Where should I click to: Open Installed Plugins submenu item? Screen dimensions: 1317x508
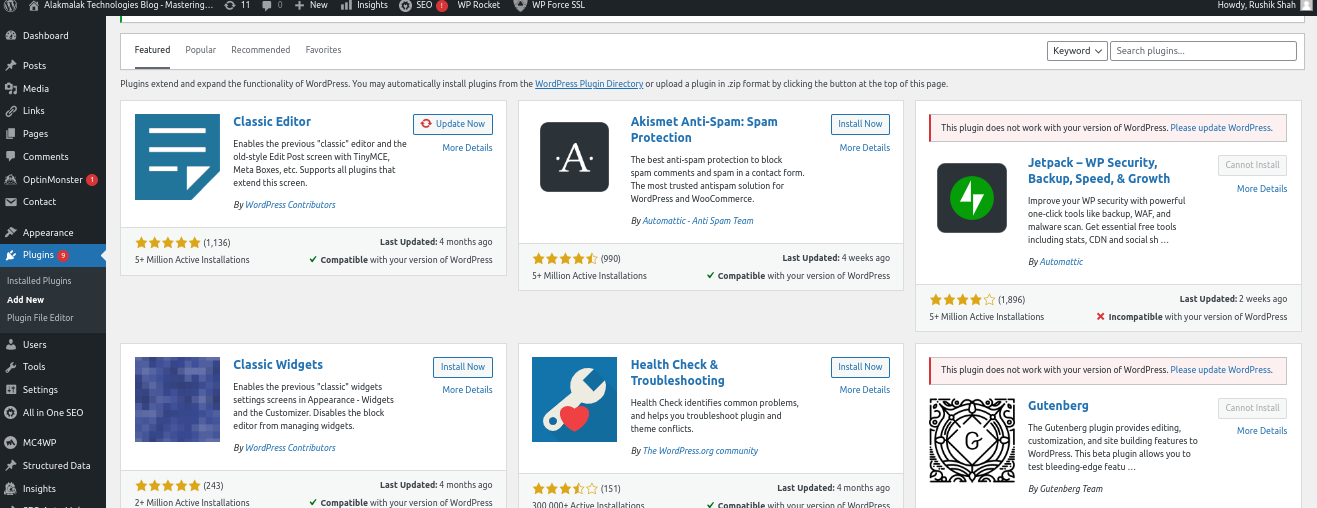[x=39, y=281]
